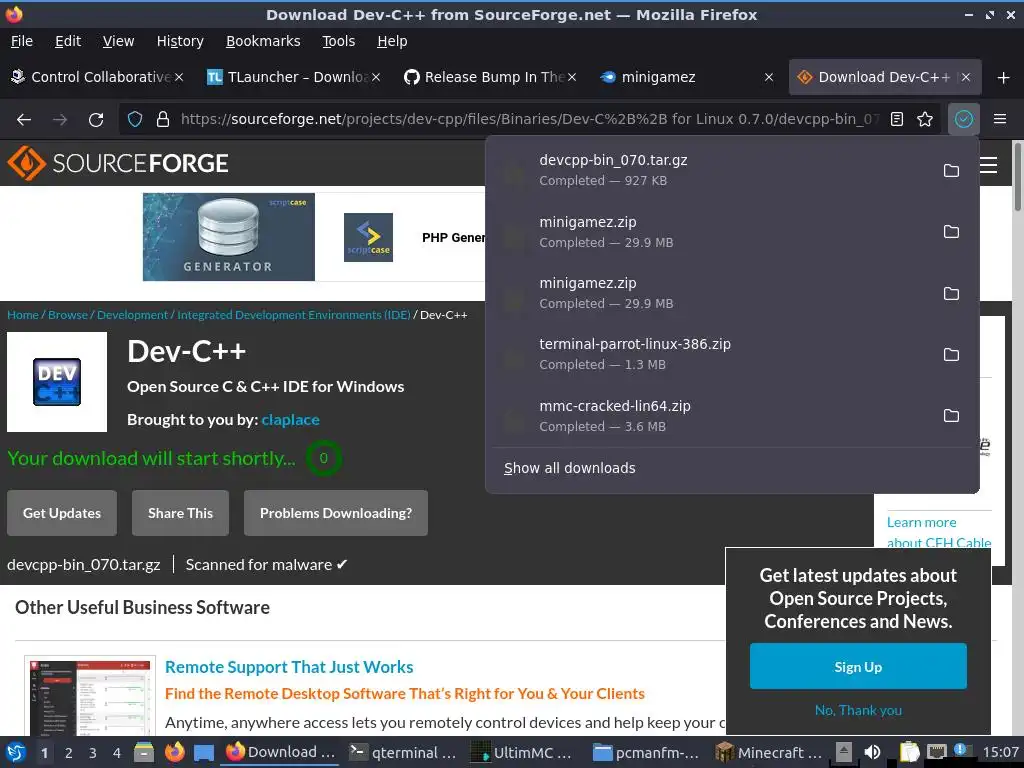Open the History menu
Screen dimensions: 1024x768
(180, 41)
